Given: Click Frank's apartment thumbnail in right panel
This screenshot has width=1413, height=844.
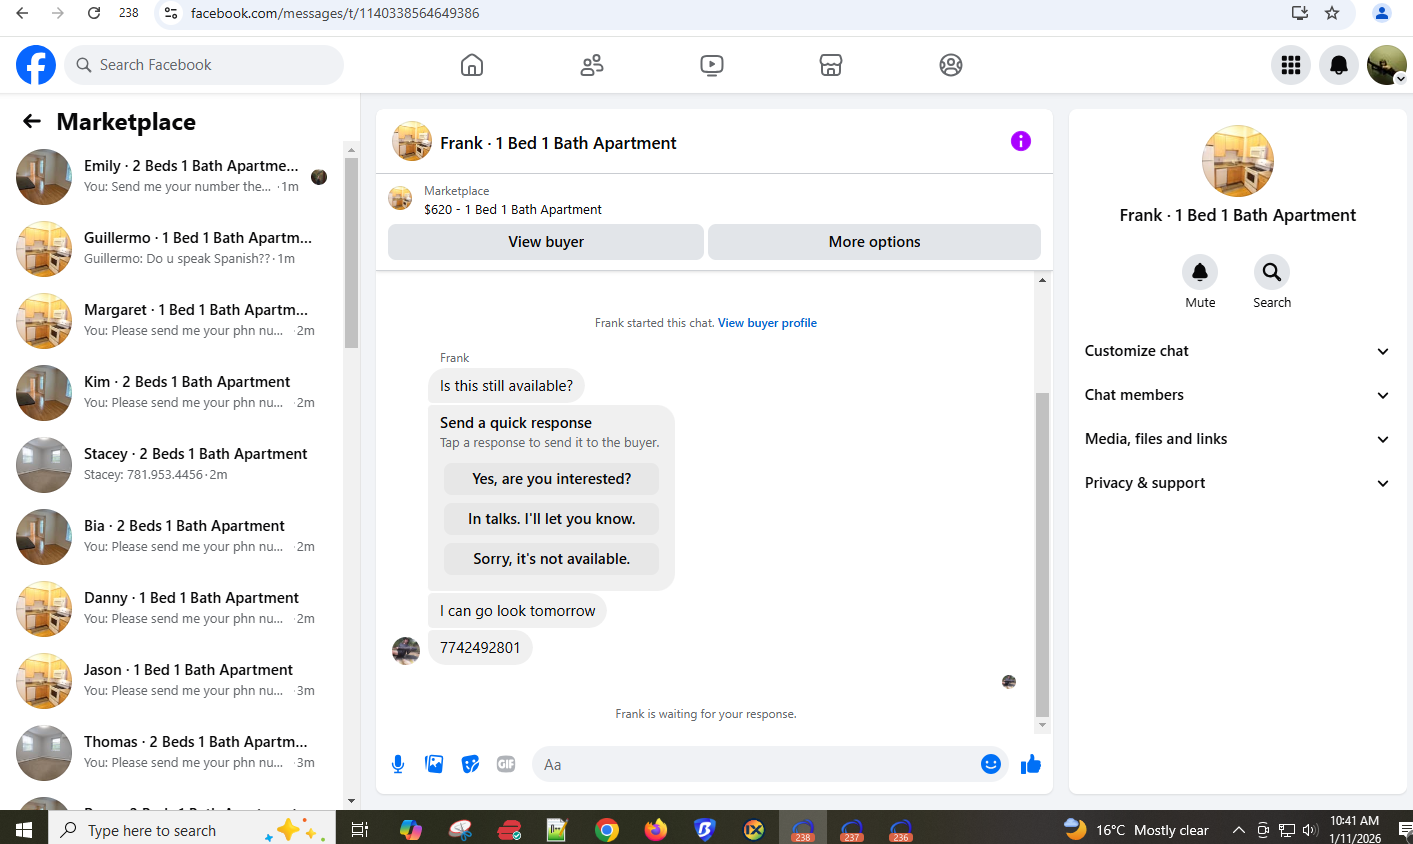Looking at the screenshot, I should tap(1238, 161).
